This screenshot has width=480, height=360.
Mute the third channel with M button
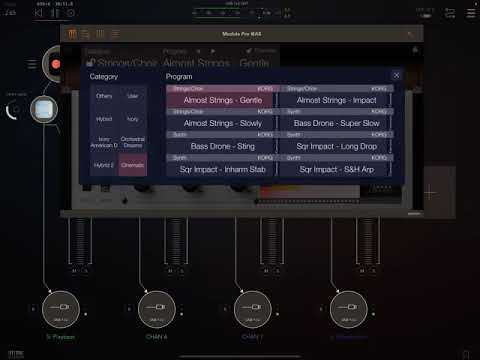pyautogui.click(x=266, y=271)
